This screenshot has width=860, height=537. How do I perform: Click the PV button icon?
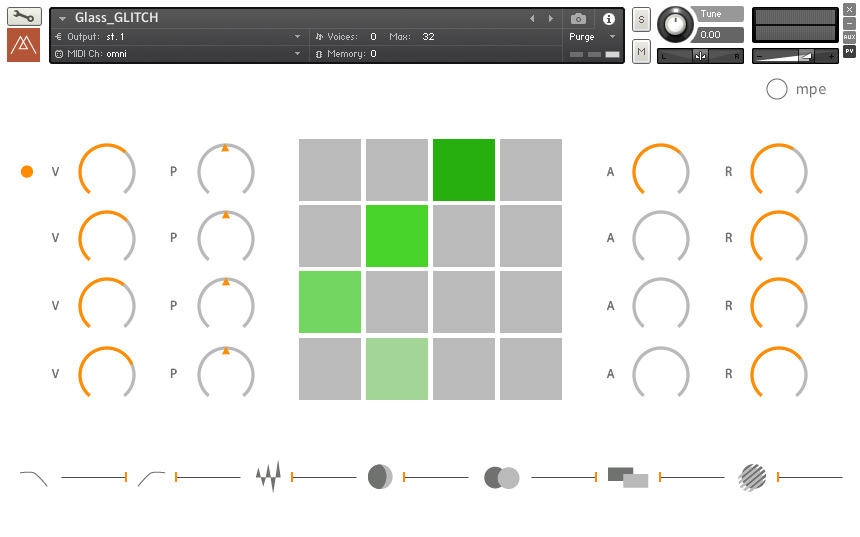click(849, 51)
